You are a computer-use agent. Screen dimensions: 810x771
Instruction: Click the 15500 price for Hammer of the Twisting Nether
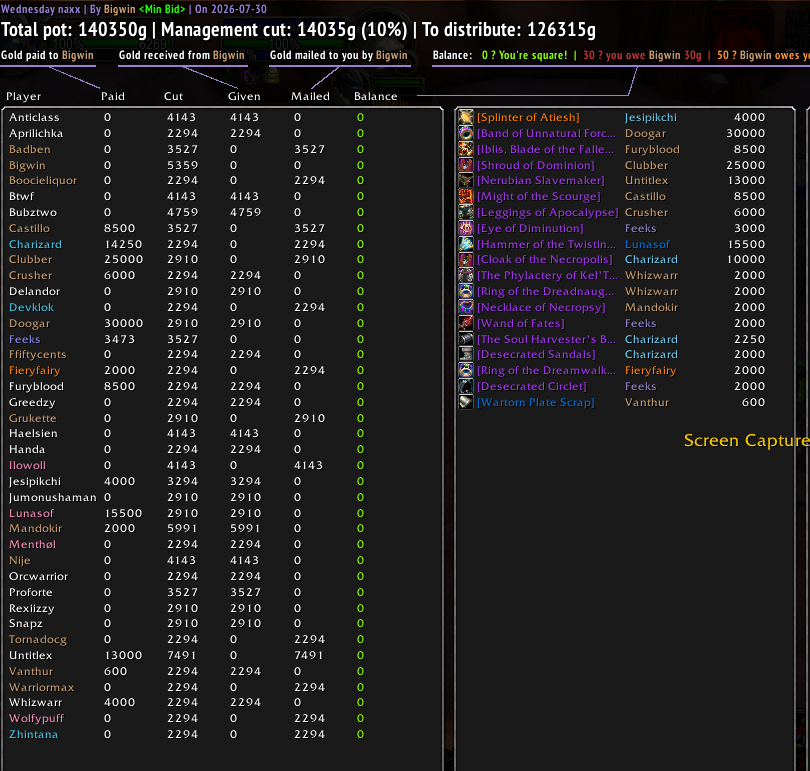(746, 244)
